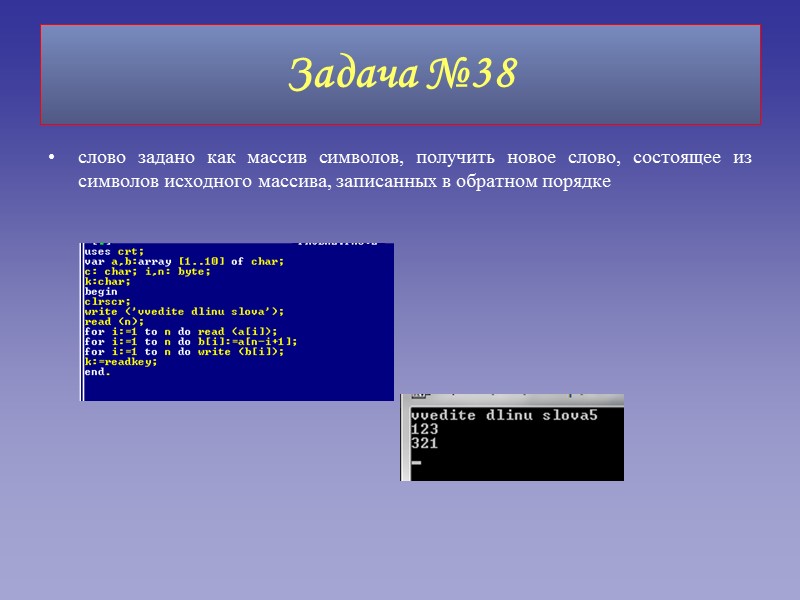Viewport: 800px width, 600px height.
Task: Click the line 'c: char; i,n: byte;'
Action: (x=147, y=271)
